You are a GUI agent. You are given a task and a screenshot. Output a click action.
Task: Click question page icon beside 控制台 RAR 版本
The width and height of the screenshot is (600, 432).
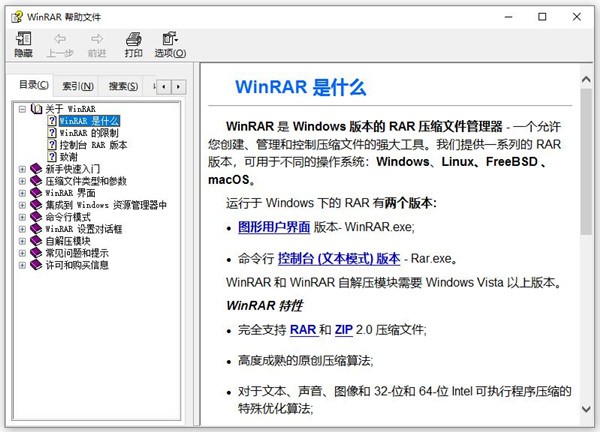pos(52,145)
